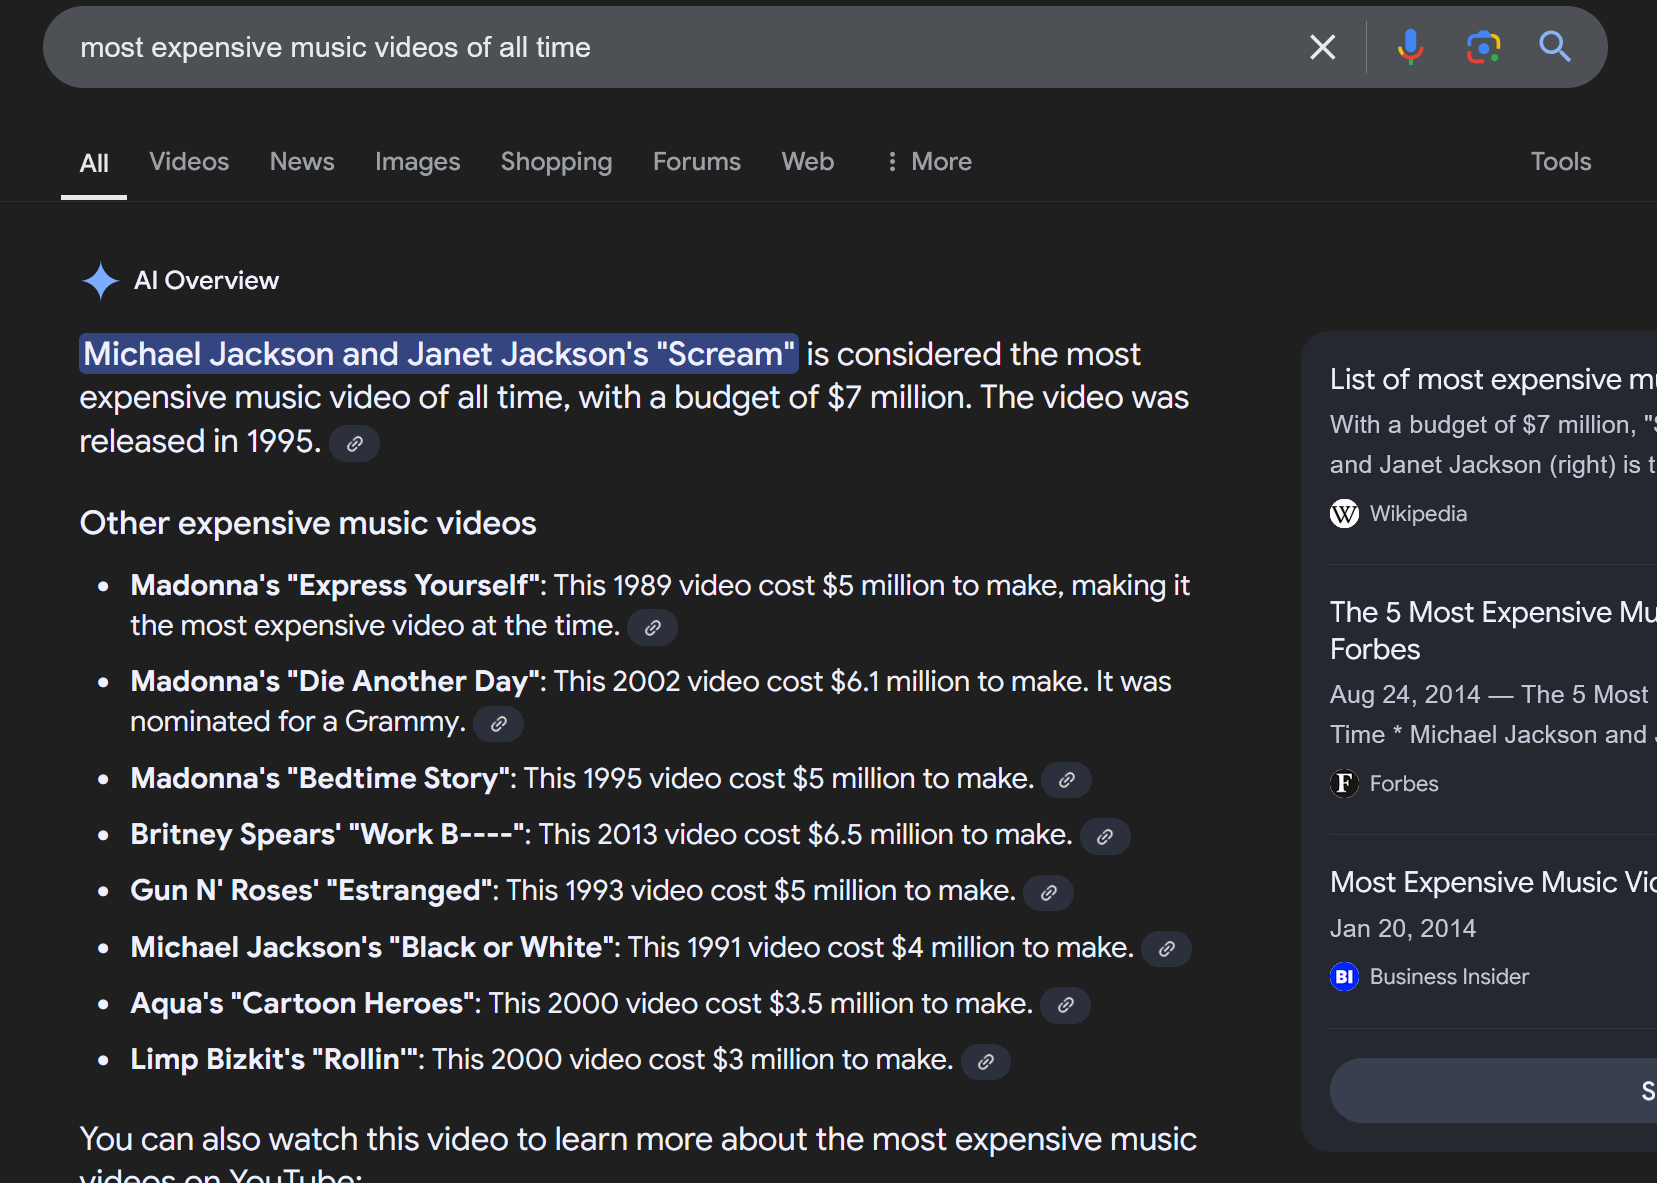
Task: Expand the More search filters menu
Action: point(929,162)
